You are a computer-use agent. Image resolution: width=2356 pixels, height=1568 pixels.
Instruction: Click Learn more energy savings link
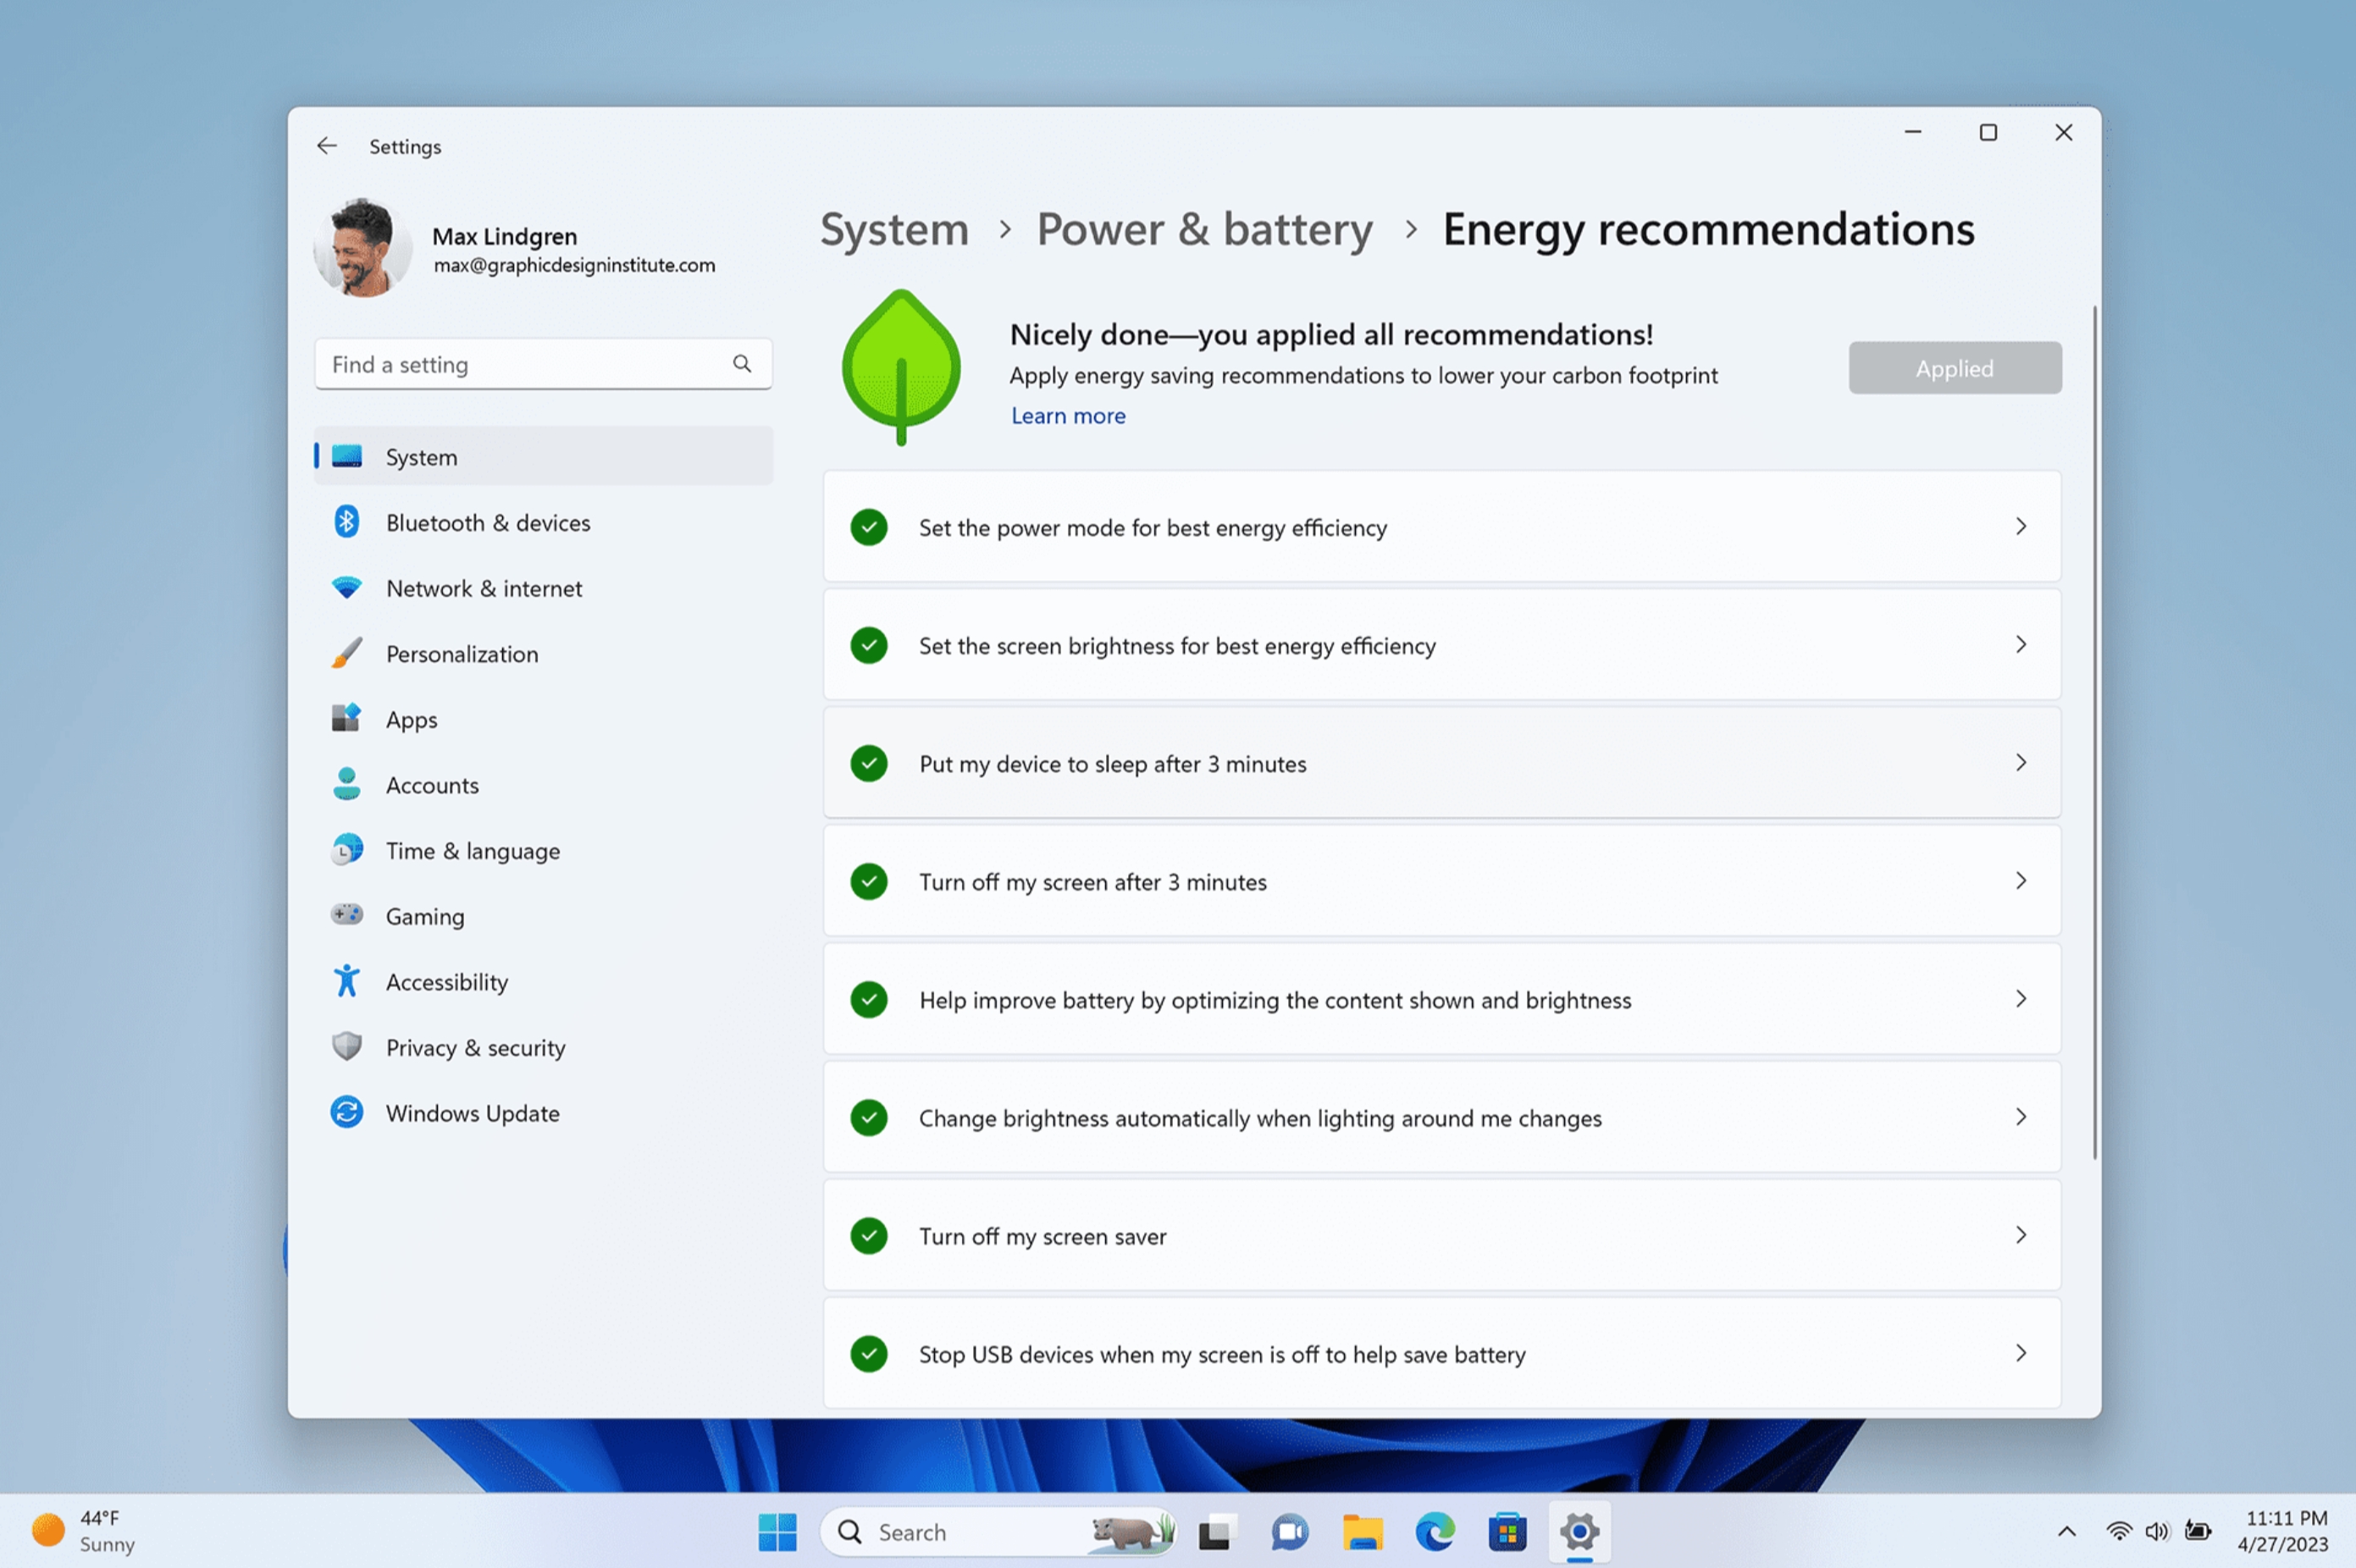pos(1068,415)
